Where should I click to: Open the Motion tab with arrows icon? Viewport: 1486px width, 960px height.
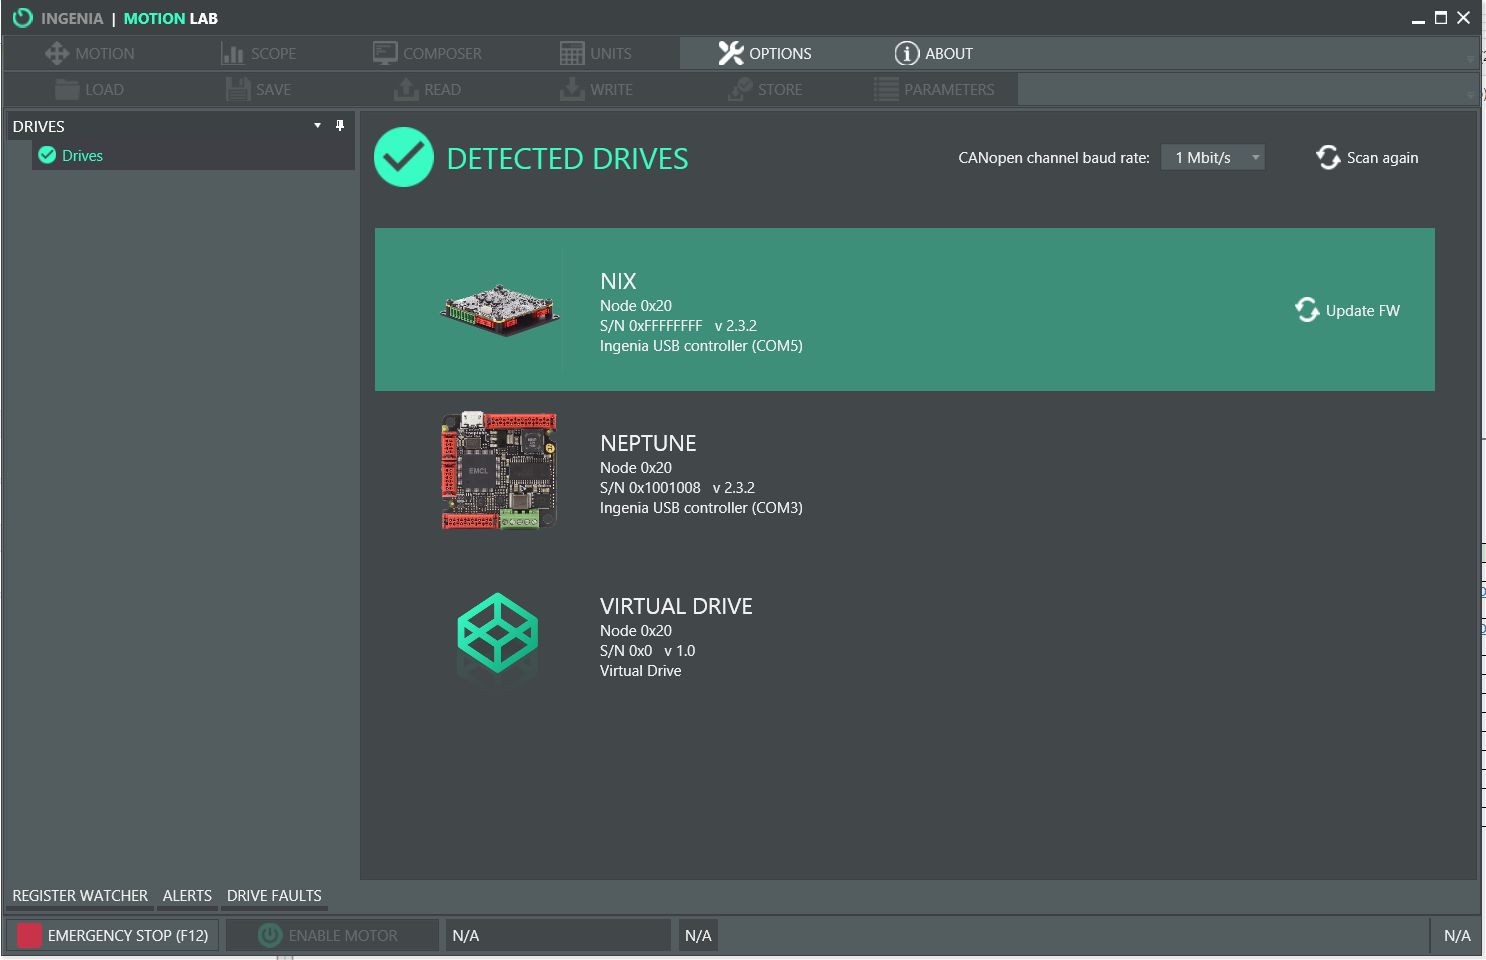click(x=89, y=54)
